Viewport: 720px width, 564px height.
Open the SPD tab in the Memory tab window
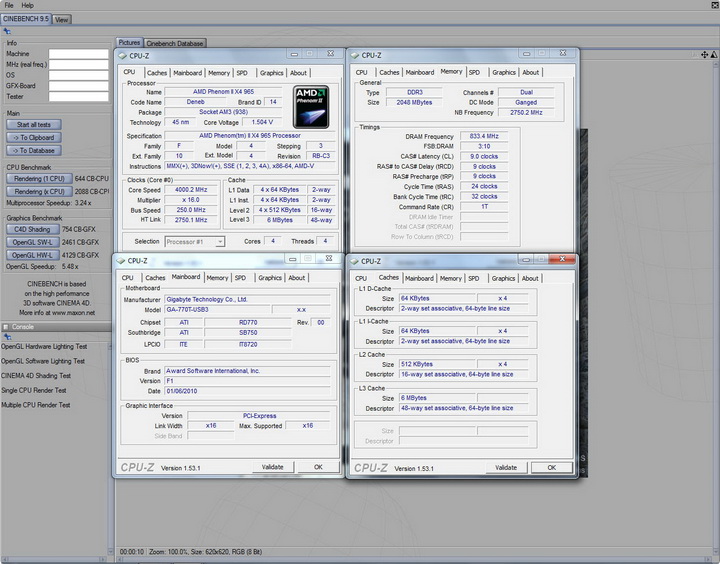click(474, 72)
